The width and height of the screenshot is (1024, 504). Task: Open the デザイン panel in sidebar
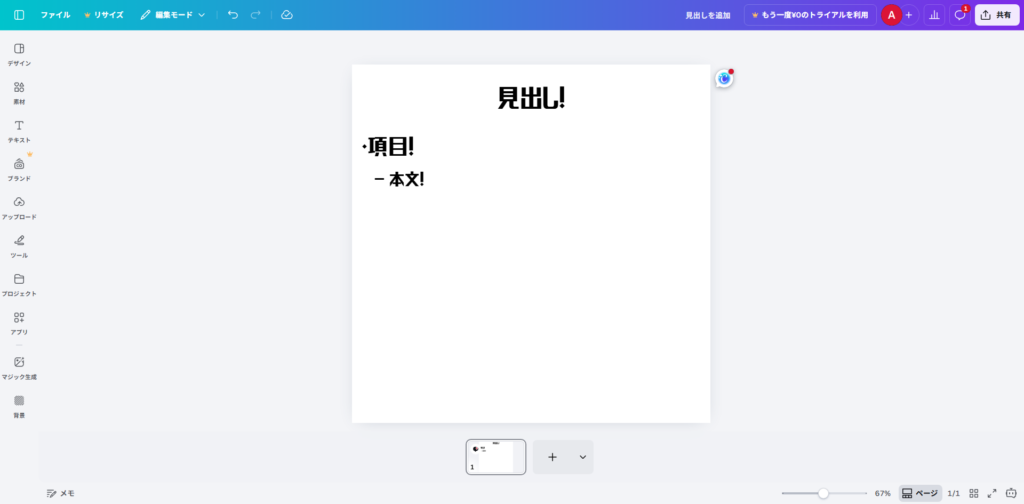[19, 54]
